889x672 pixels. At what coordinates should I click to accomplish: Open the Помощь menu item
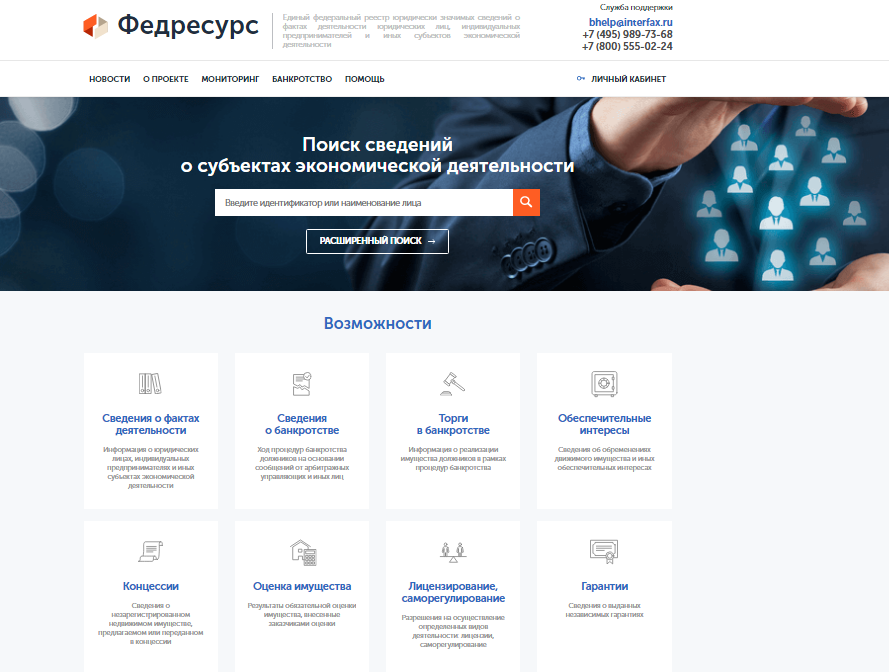(x=364, y=79)
